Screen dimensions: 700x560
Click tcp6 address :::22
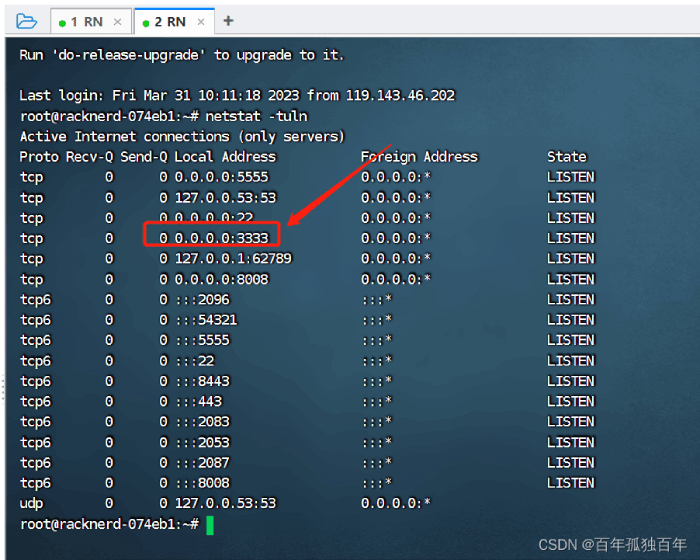point(195,360)
